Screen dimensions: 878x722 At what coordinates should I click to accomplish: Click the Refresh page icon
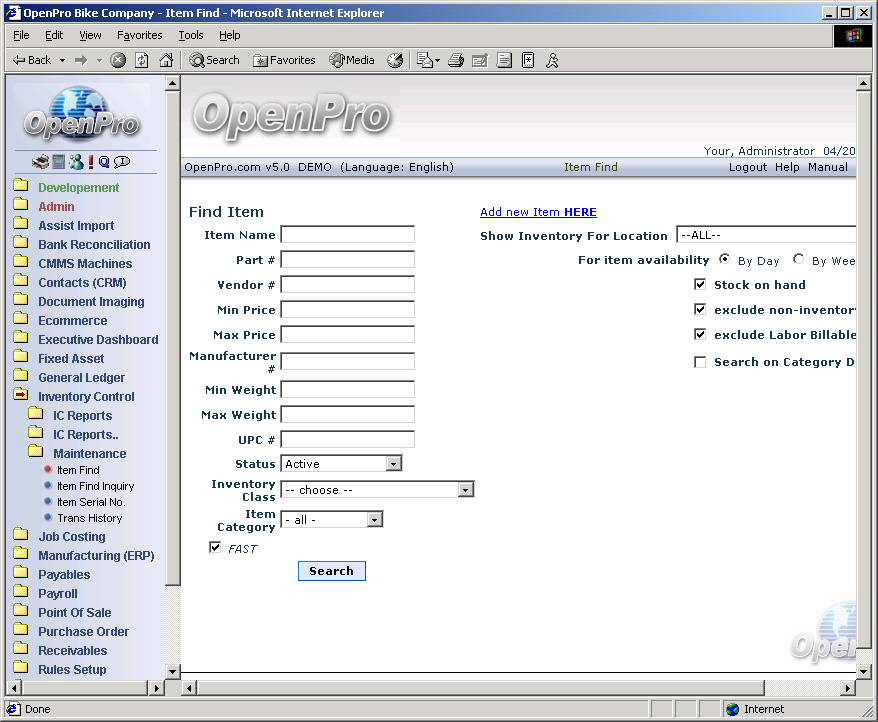pos(142,60)
